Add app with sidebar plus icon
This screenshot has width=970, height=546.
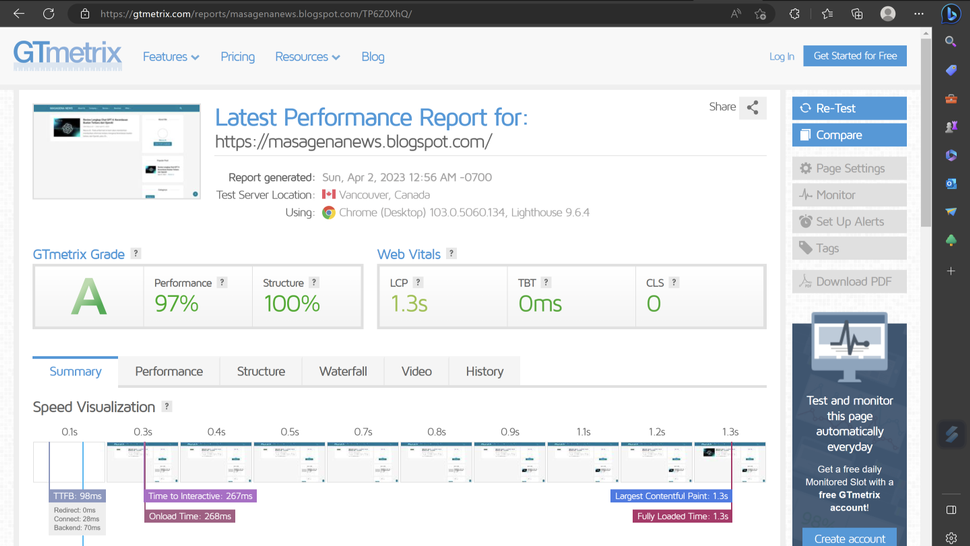click(951, 271)
